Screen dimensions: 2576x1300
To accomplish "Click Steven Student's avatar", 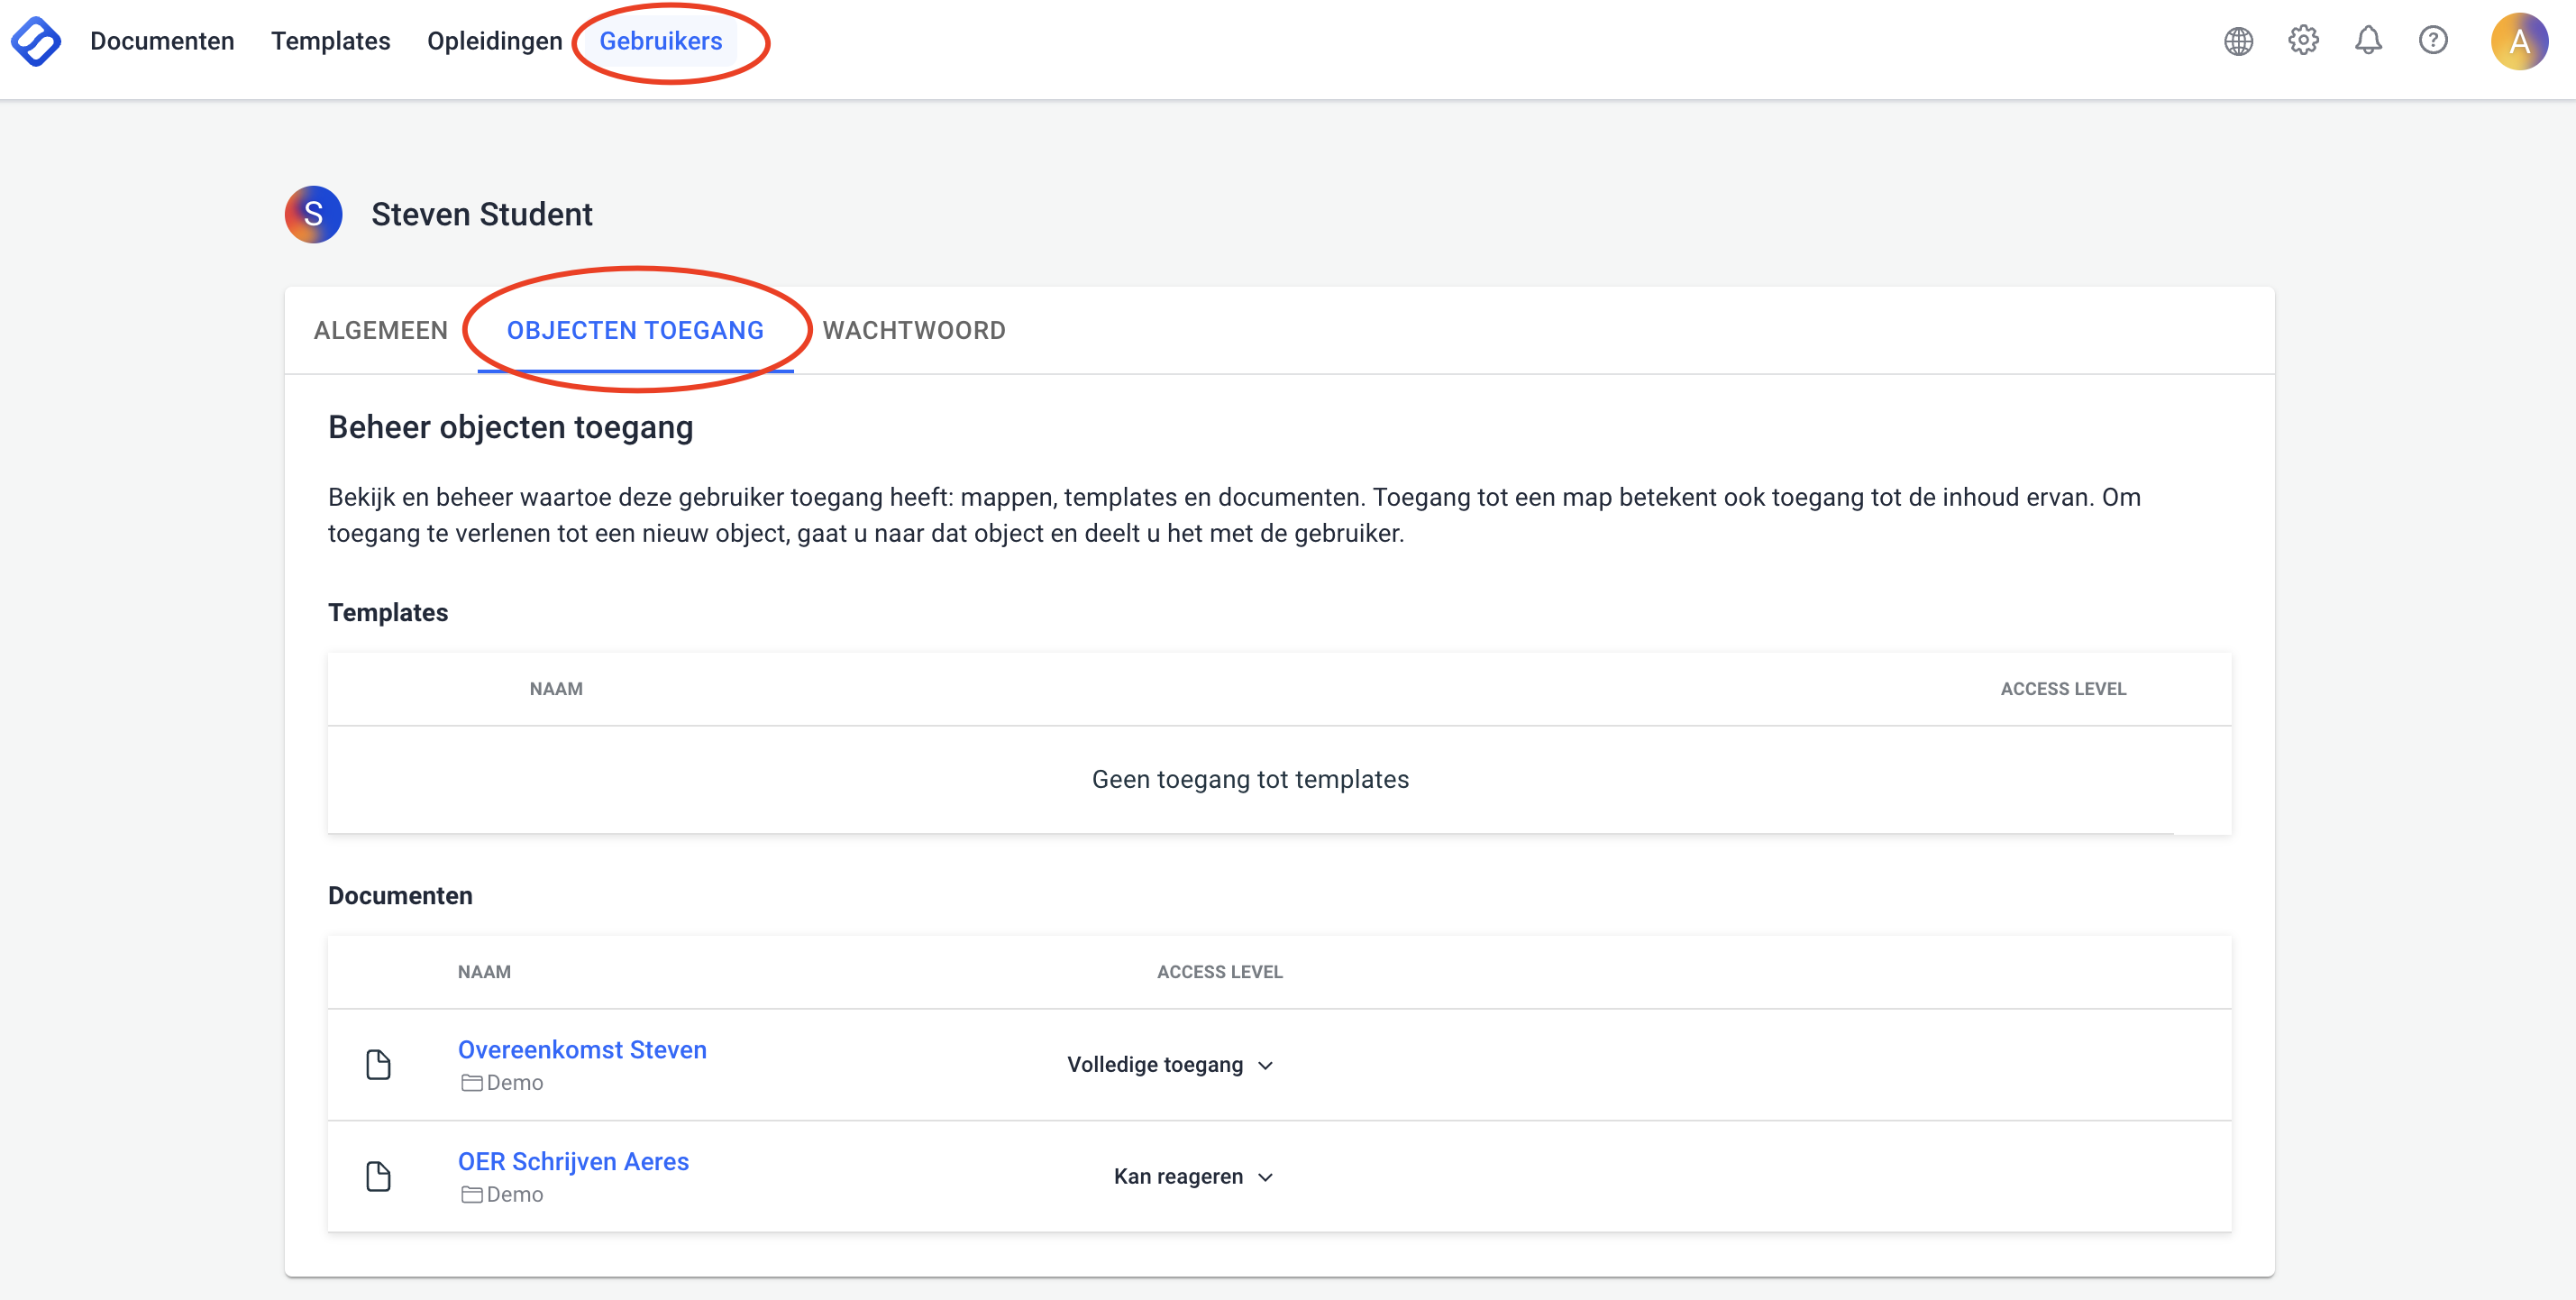I will (313, 214).
